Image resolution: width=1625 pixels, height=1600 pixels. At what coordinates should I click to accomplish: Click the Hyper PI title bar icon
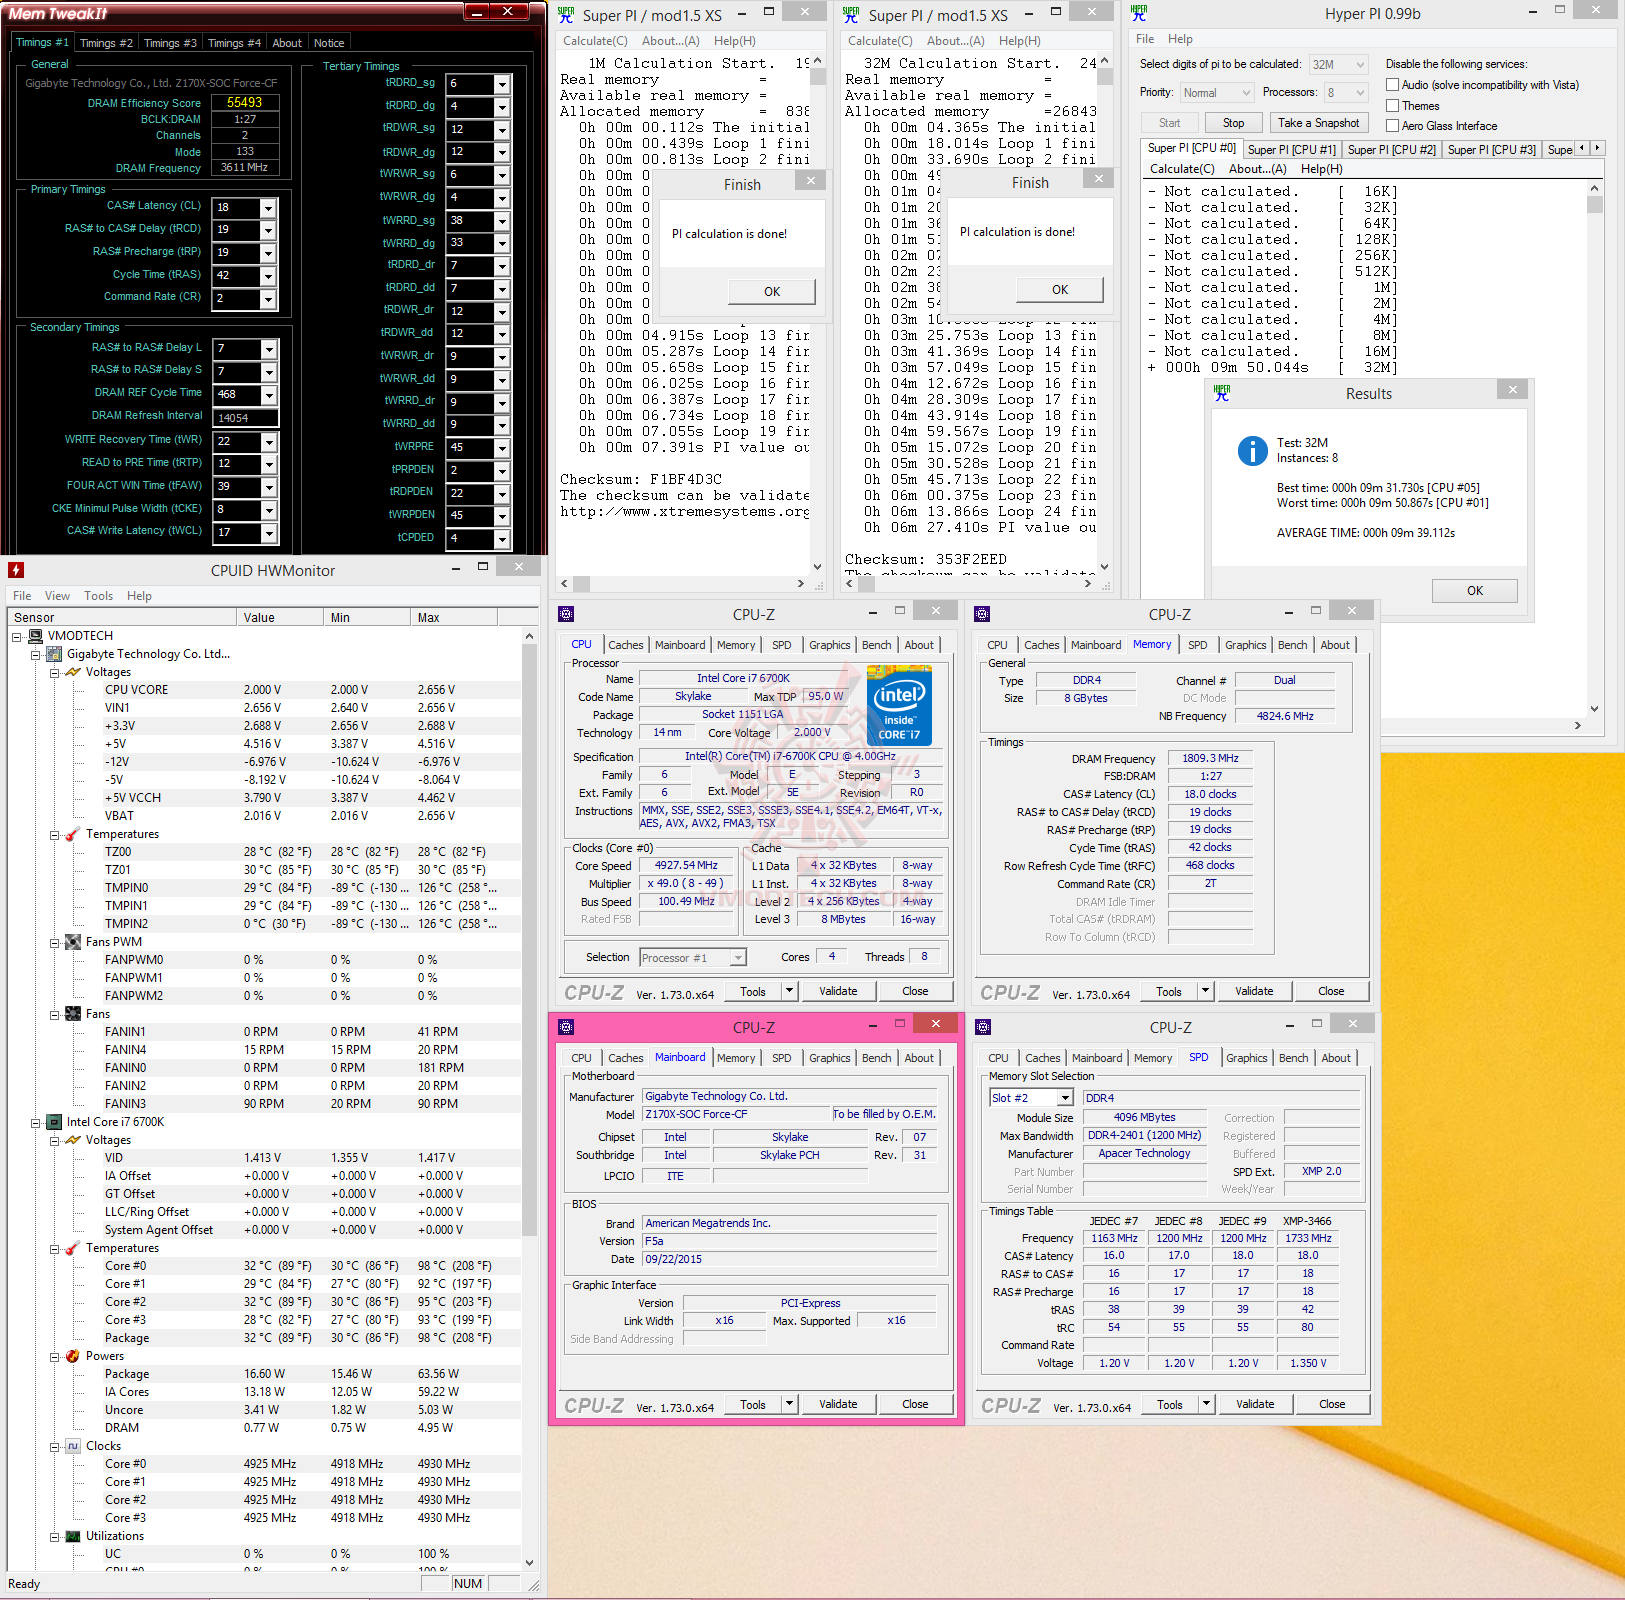click(1139, 13)
